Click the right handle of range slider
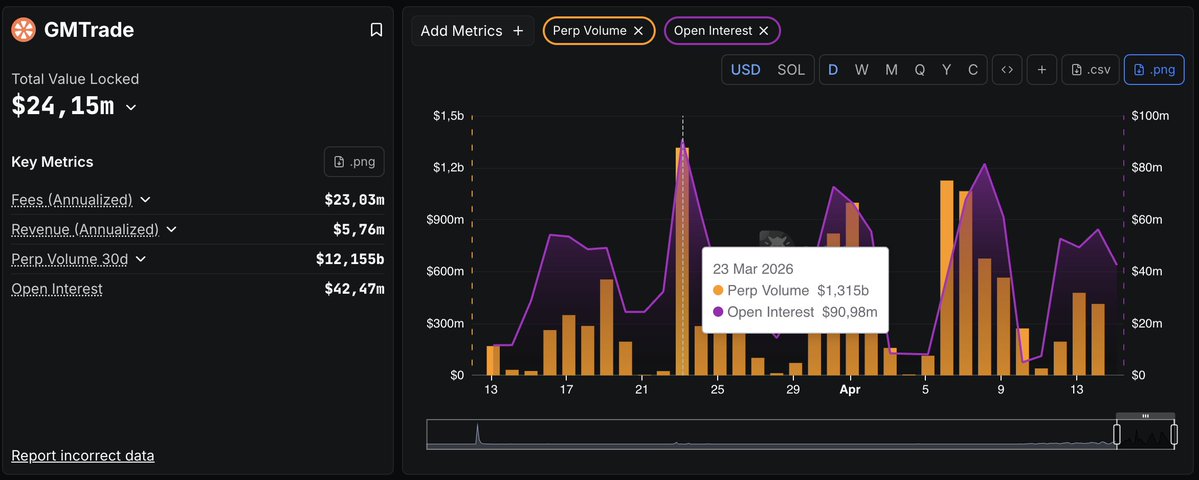This screenshot has width=1199, height=480. (1173, 435)
